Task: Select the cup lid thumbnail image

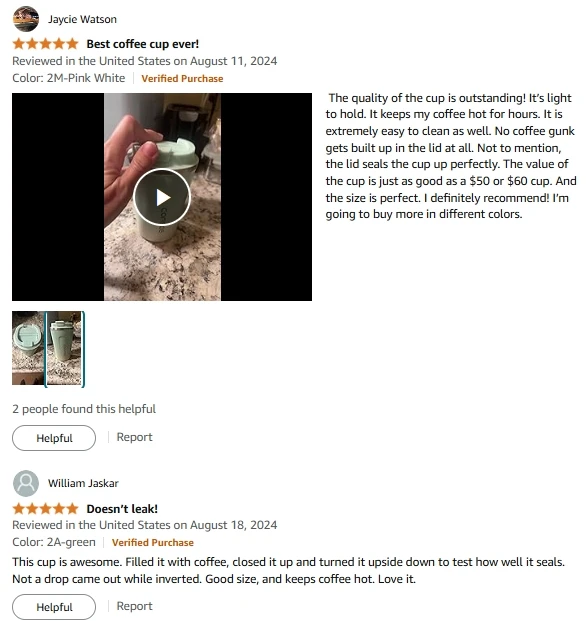Action: click(28, 348)
